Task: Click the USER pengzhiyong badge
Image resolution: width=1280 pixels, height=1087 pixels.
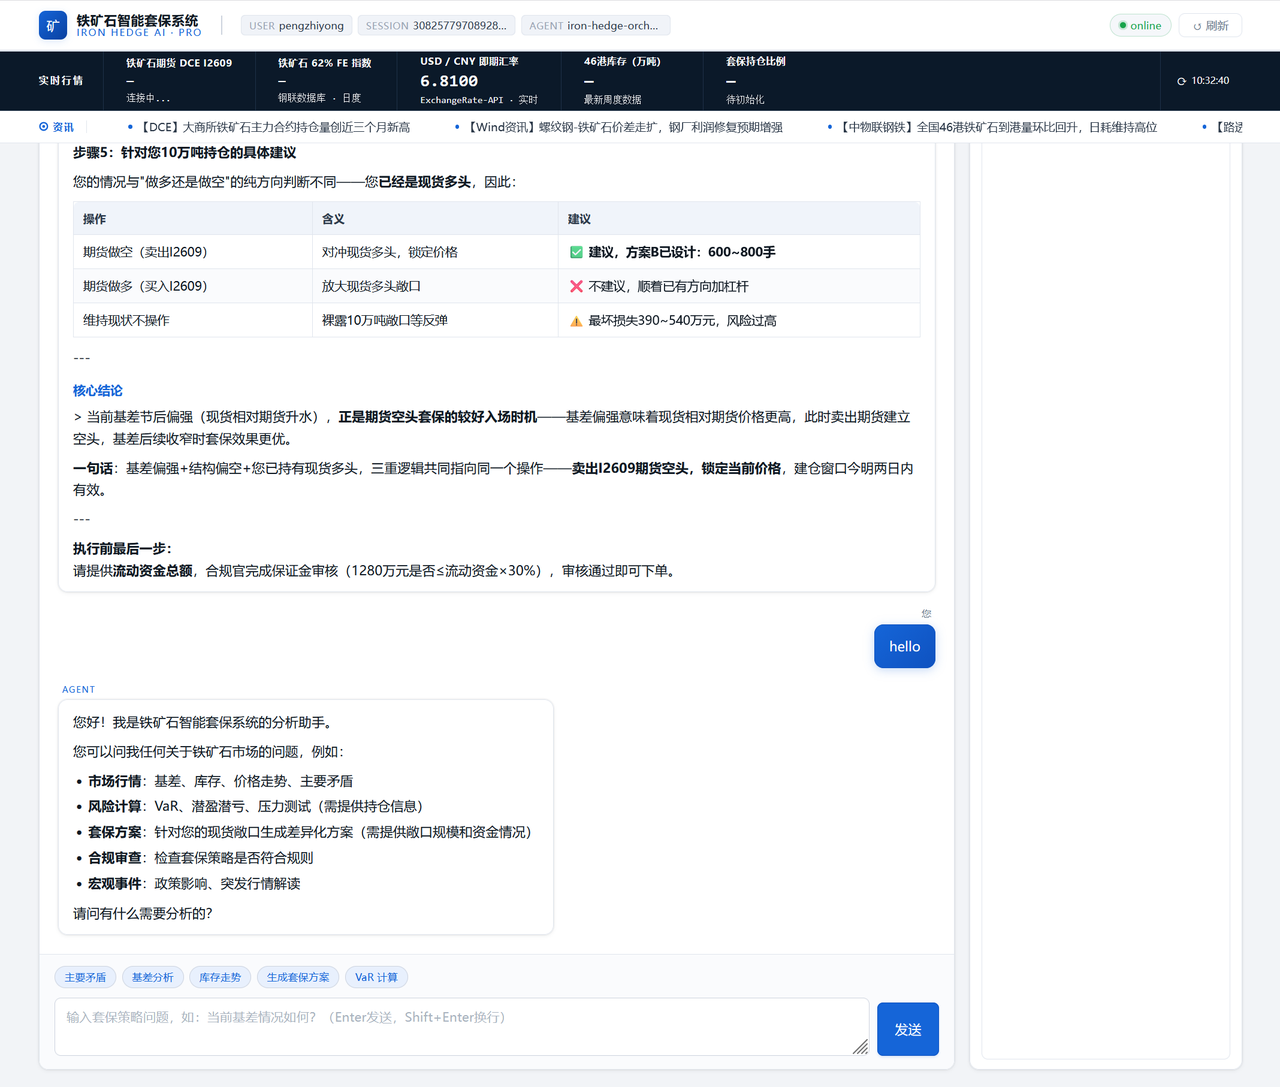Action: (x=296, y=26)
